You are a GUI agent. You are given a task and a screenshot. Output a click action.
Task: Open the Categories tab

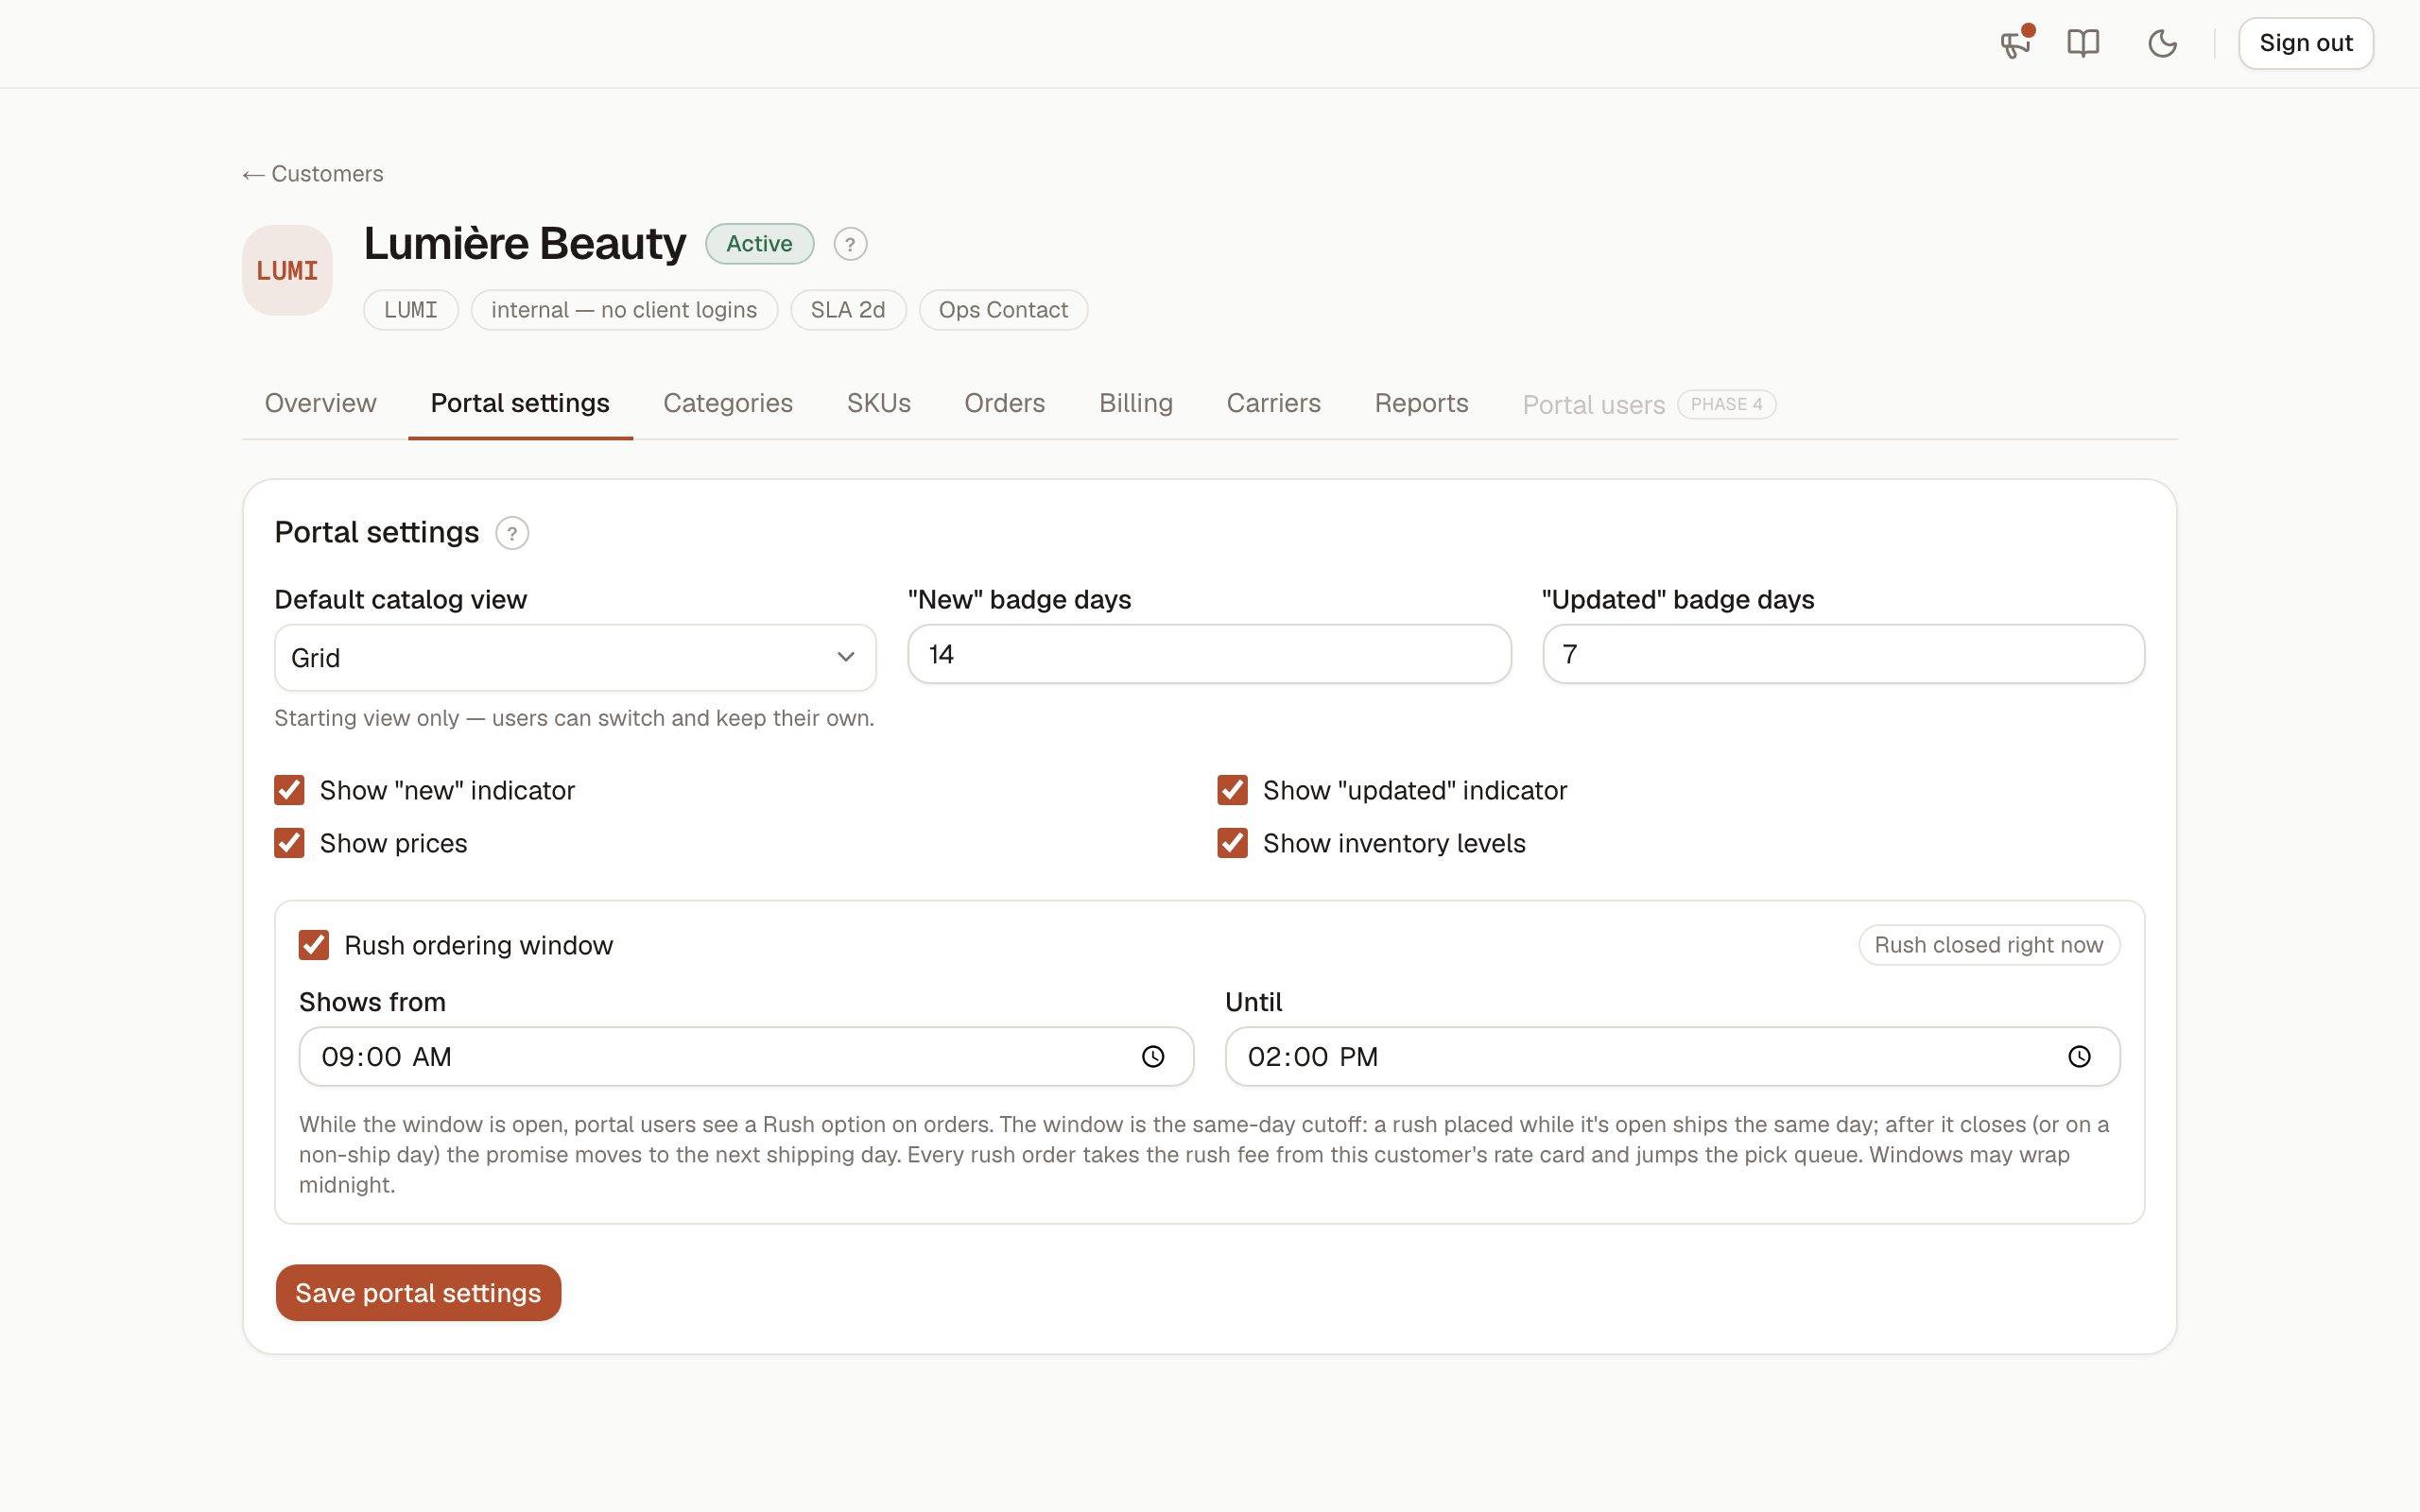point(728,403)
